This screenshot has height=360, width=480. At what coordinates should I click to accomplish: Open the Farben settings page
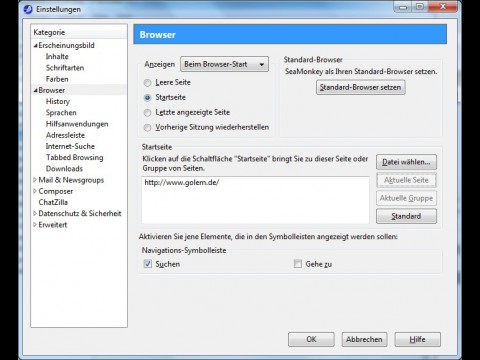(57, 79)
